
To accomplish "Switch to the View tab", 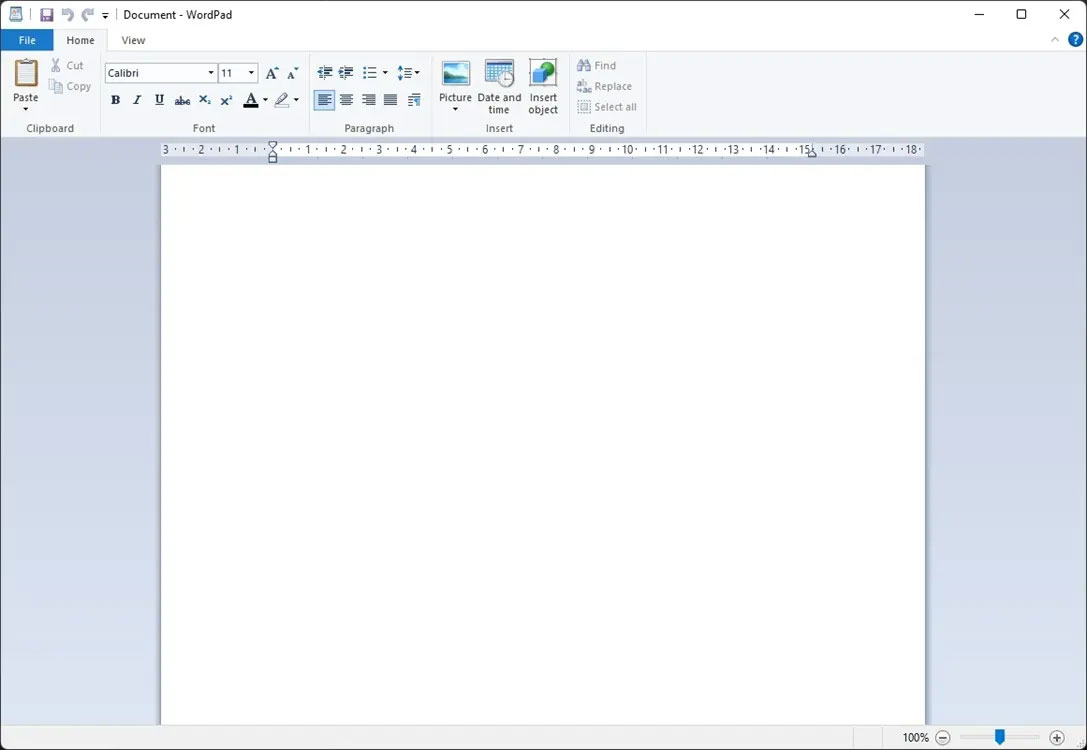I will [x=133, y=40].
